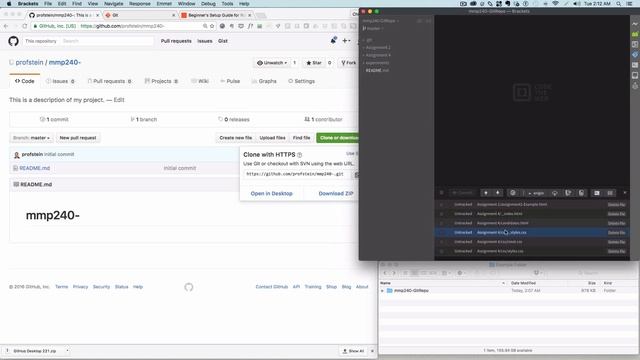Open the plus create-new menu on GitHub

346,41
